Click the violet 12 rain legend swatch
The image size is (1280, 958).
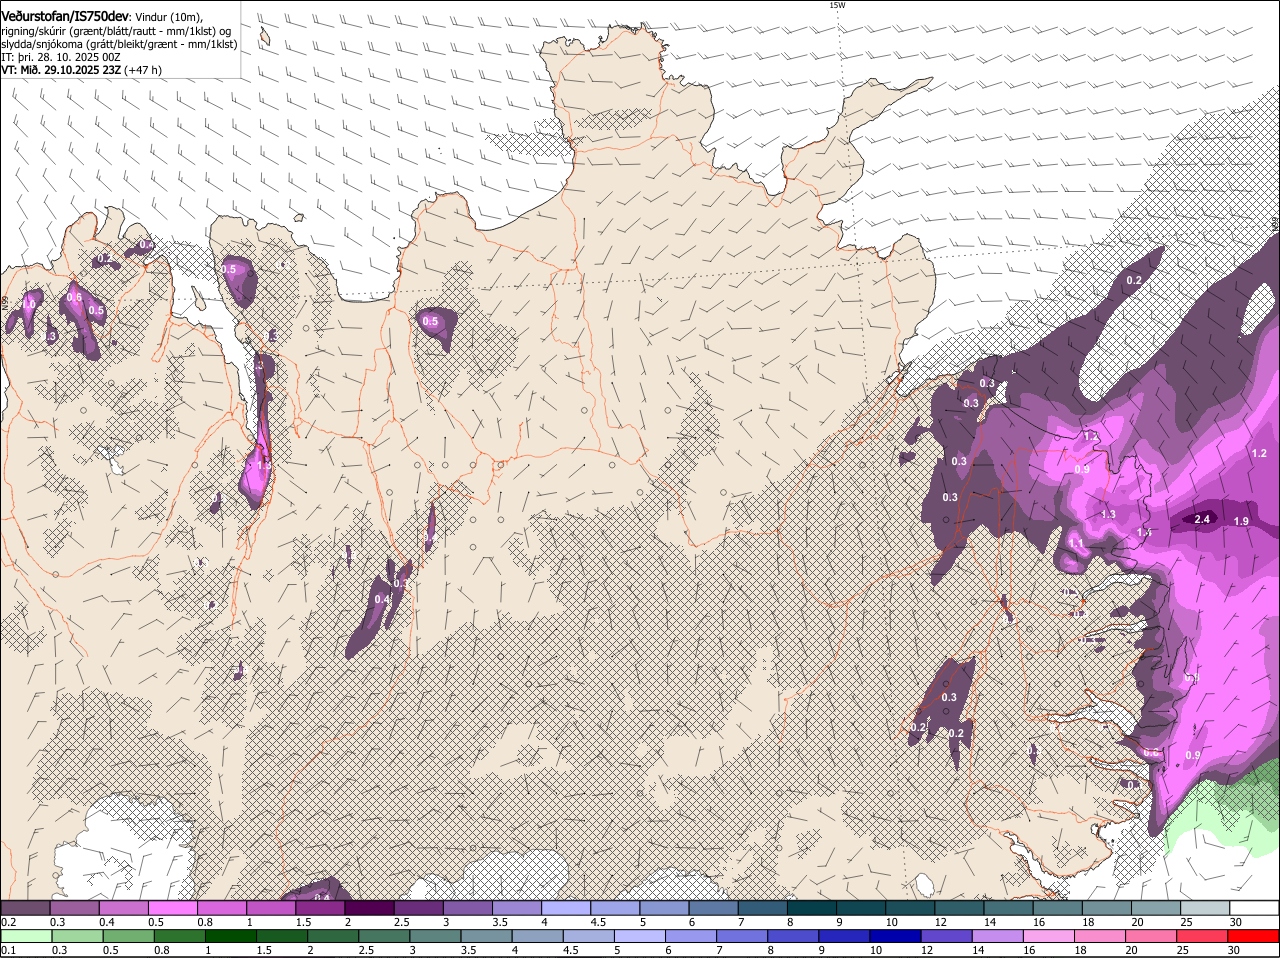click(947, 936)
